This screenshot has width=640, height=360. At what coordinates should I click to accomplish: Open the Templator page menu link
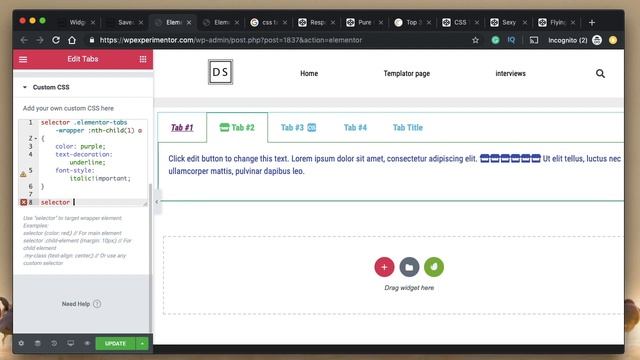[x=407, y=73]
